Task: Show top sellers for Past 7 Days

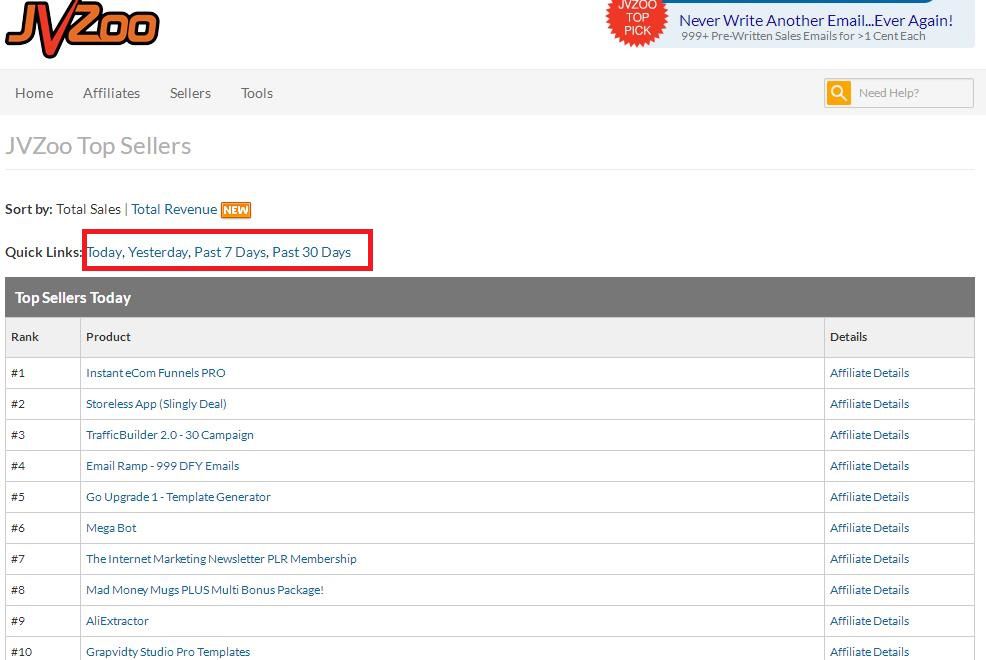Action: click(230, 252)
